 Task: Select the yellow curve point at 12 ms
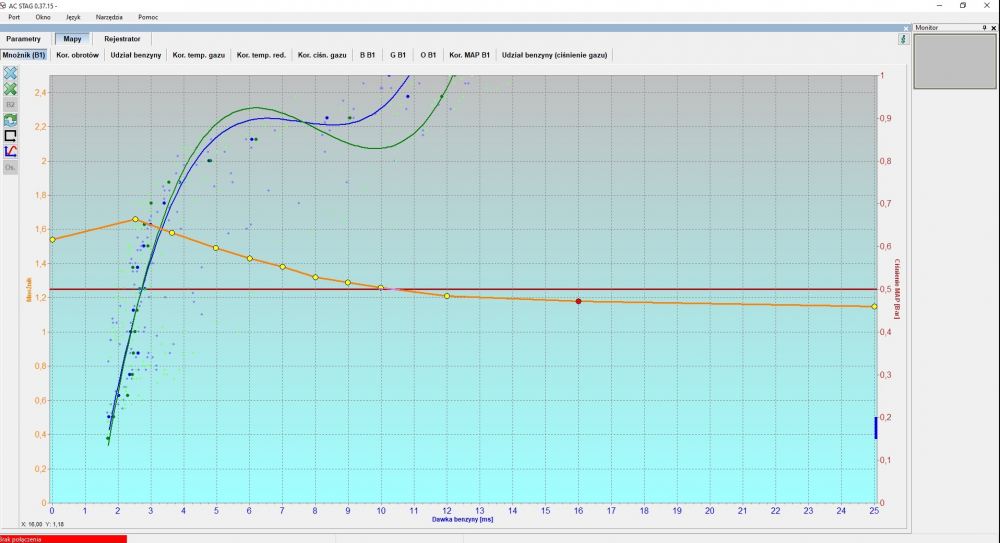[x=446, y=296]
